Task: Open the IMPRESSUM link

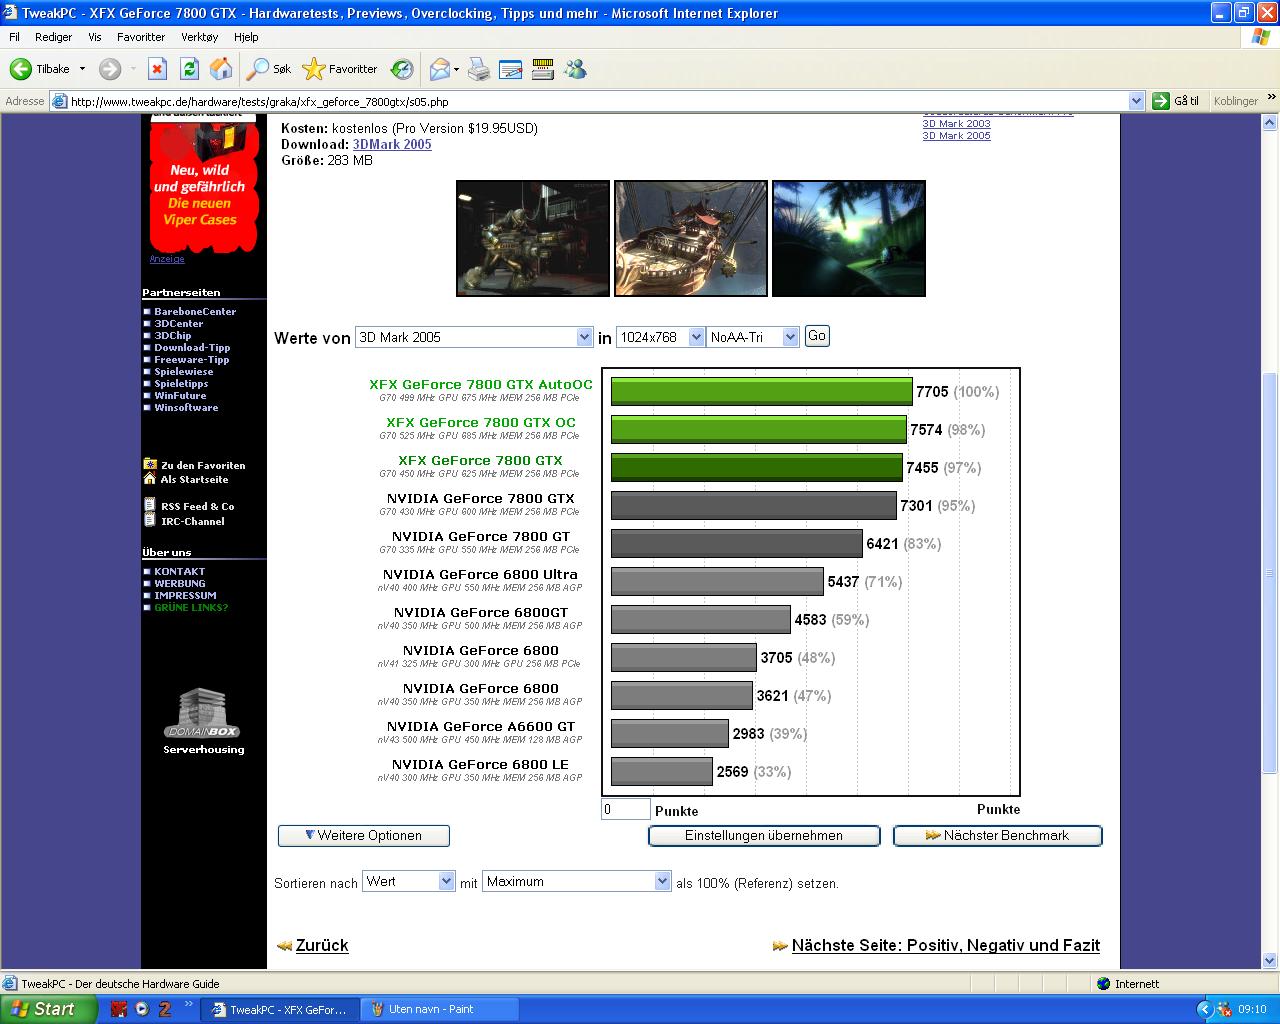Action: tap(185, 595)
